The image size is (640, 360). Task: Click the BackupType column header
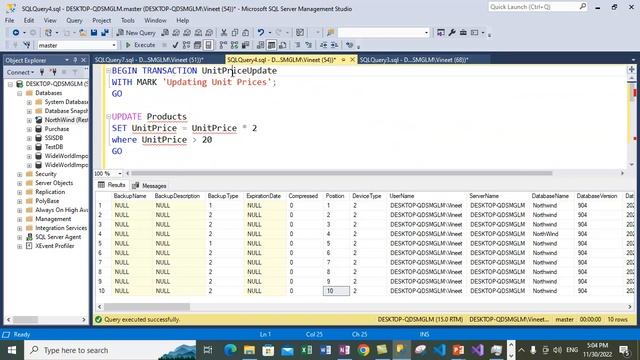pyautogui.click(x=223, y=196)
